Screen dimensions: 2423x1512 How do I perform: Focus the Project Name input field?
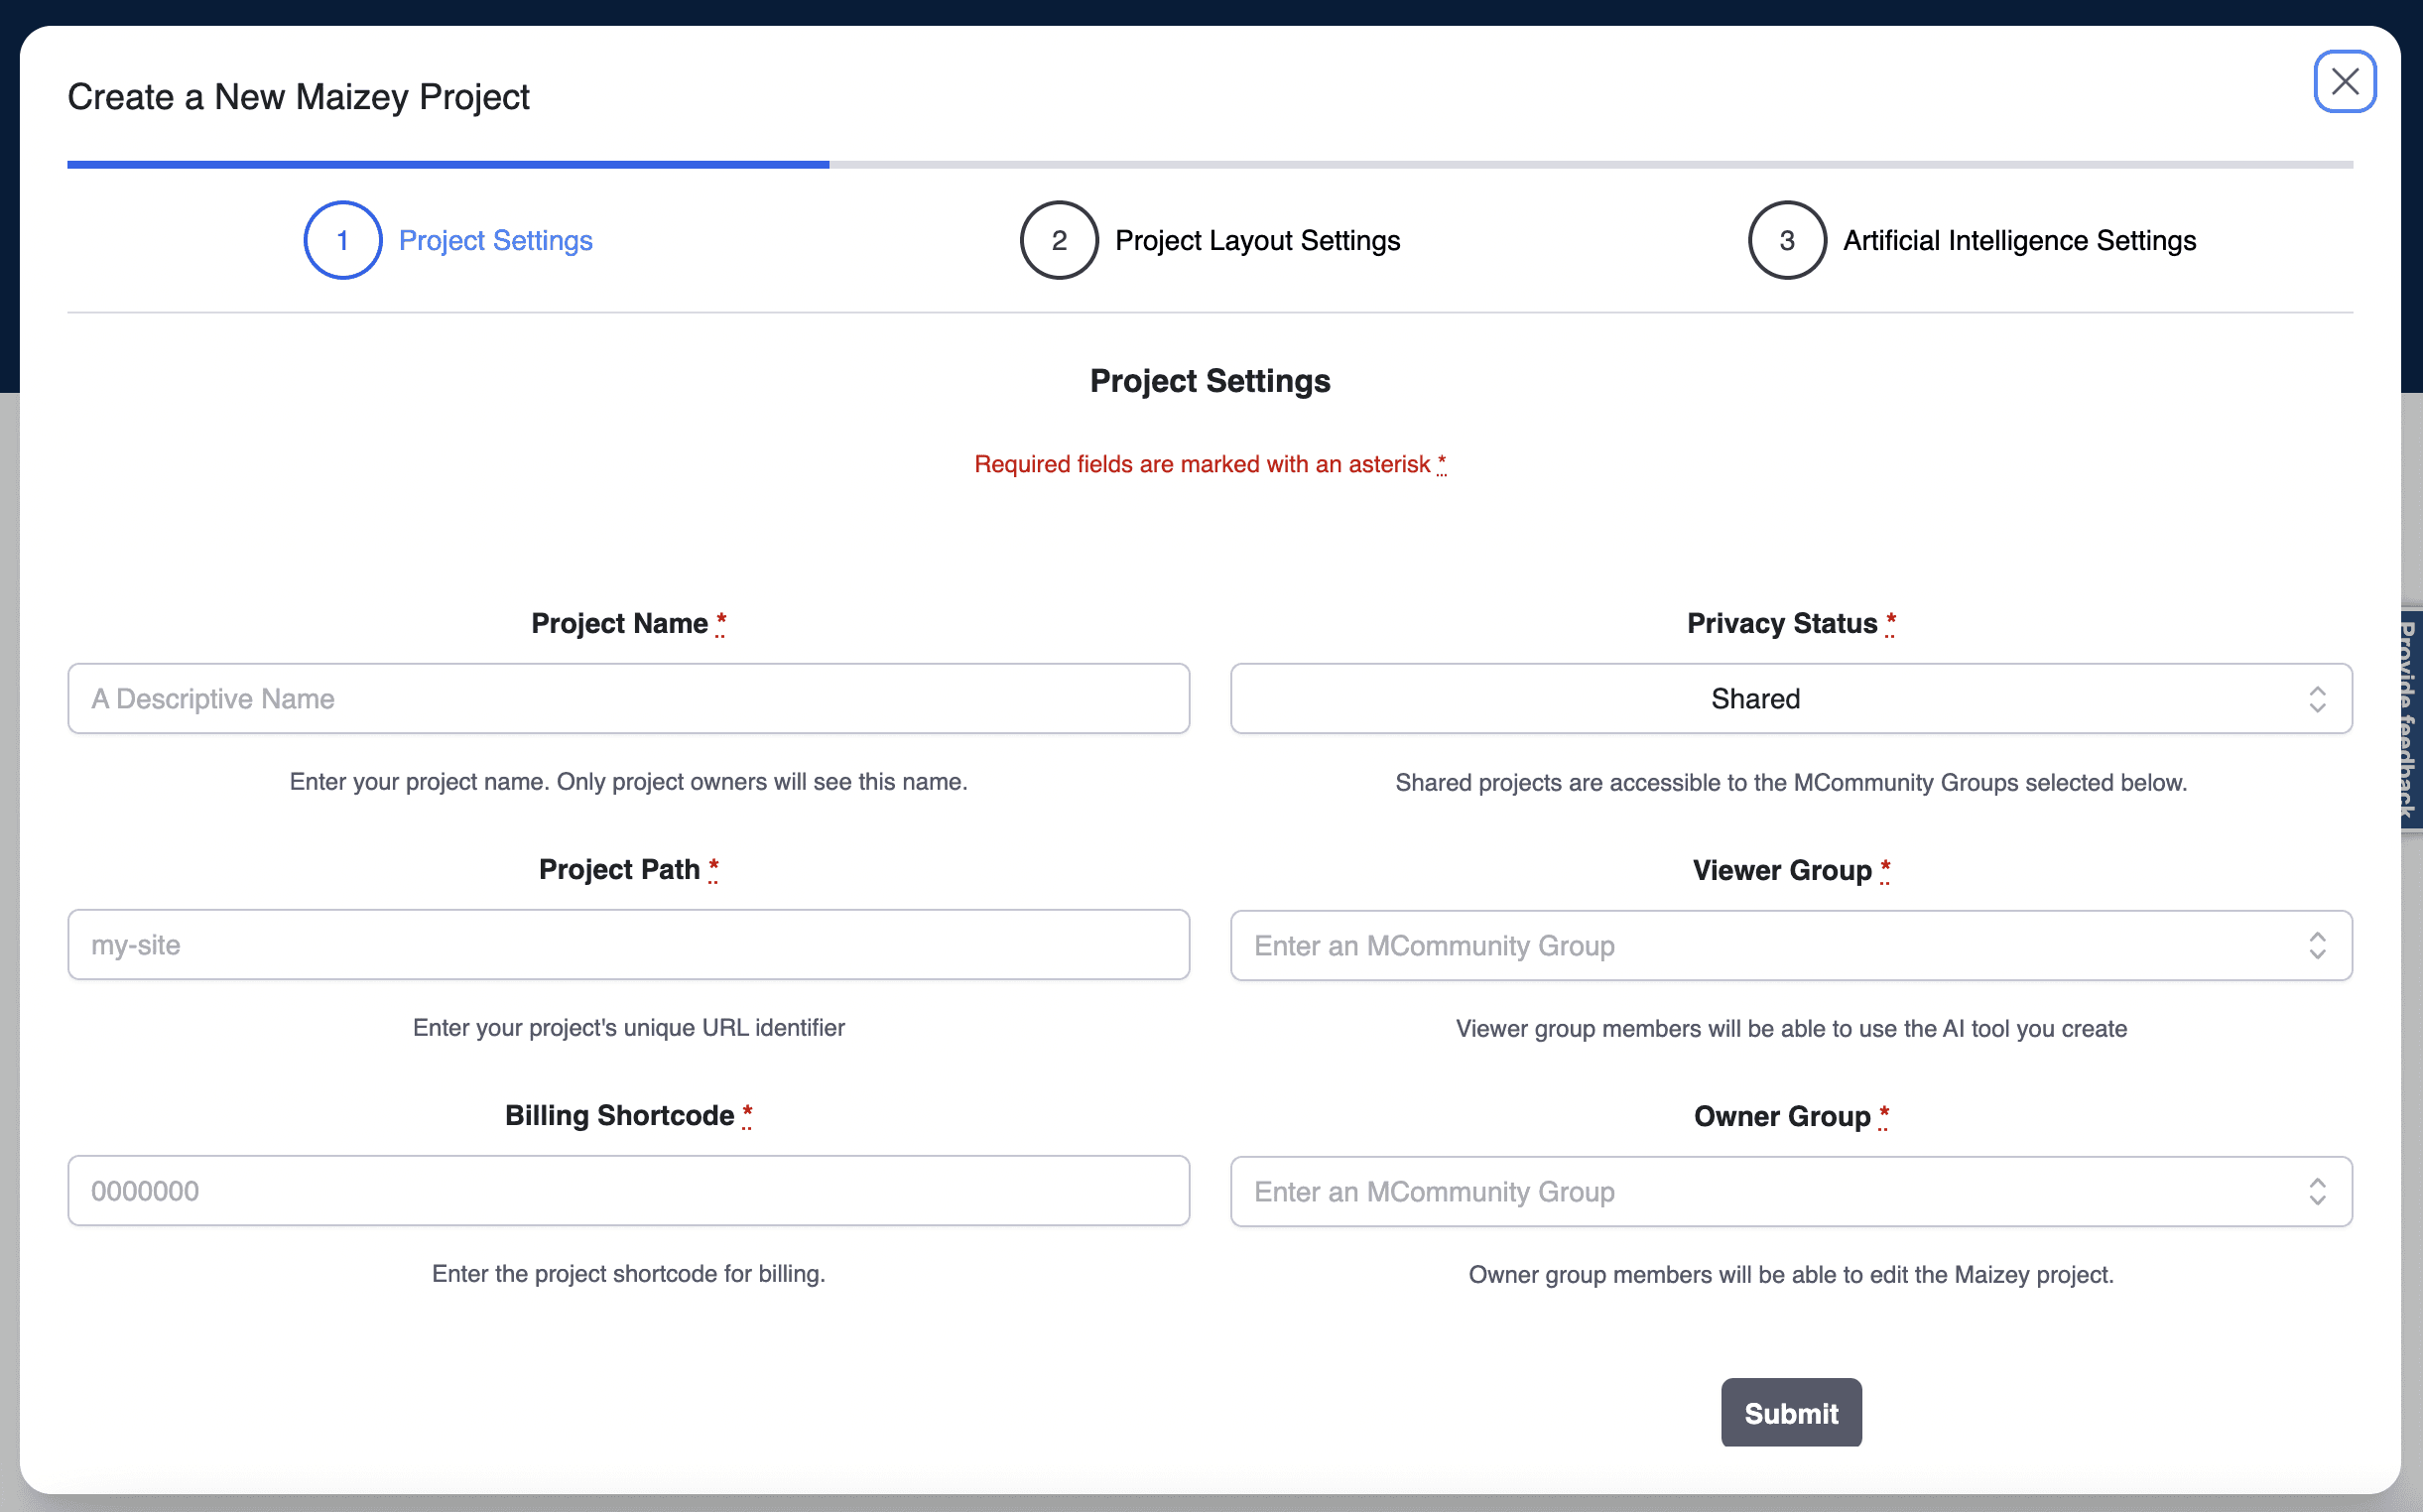[628, 699]
